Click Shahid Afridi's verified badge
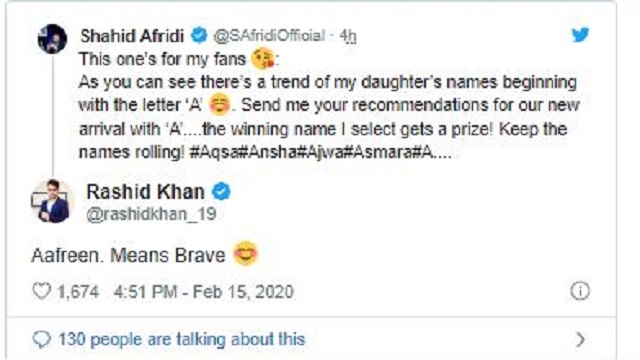The height and width of the screenshot is (360, 640). coord(199,36)
